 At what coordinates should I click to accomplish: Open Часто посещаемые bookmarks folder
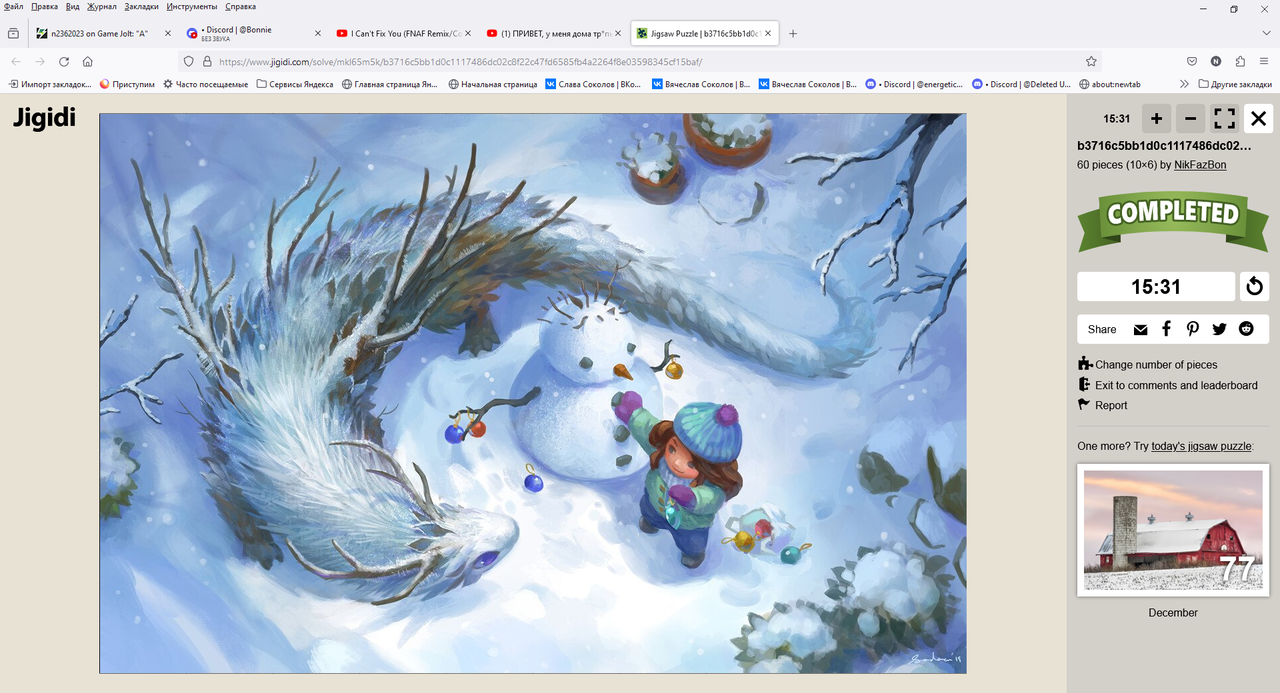205,84
